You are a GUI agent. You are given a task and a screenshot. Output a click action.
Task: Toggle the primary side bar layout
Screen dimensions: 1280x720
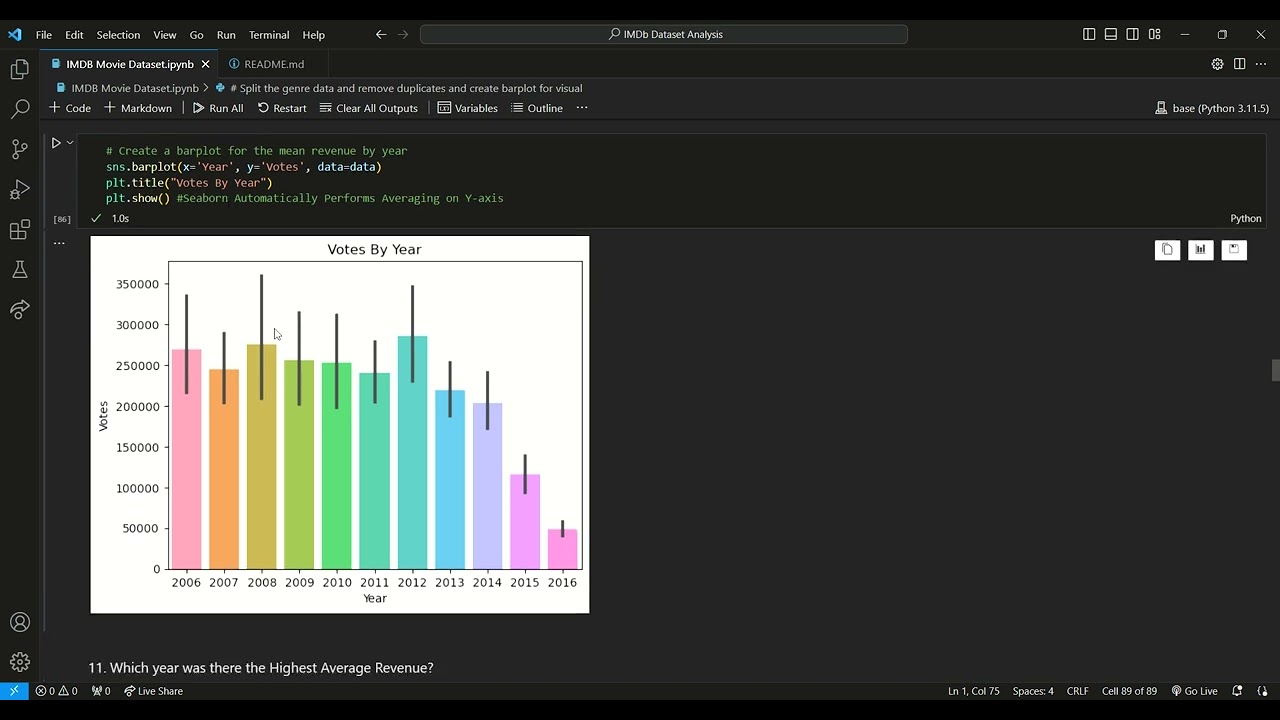coord(1089,34)
